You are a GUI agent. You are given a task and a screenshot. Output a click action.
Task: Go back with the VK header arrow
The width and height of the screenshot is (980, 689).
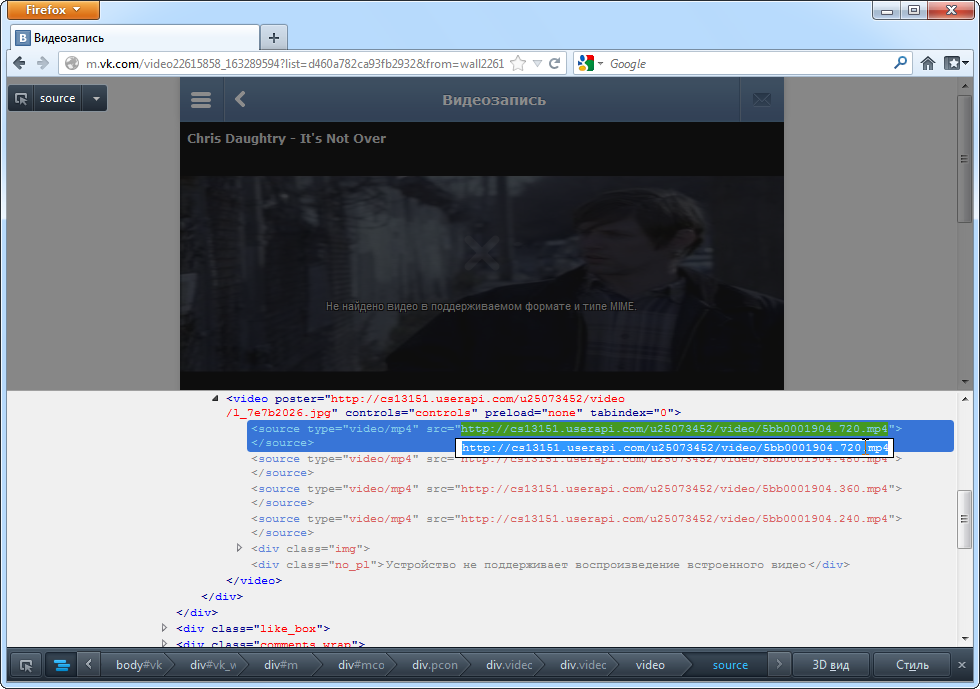[240, 99]
